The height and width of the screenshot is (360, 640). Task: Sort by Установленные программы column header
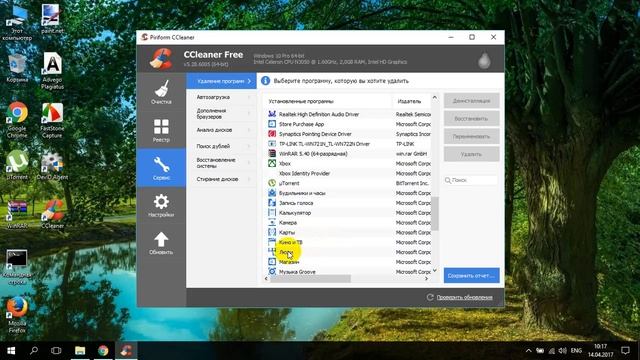point(328,101)
